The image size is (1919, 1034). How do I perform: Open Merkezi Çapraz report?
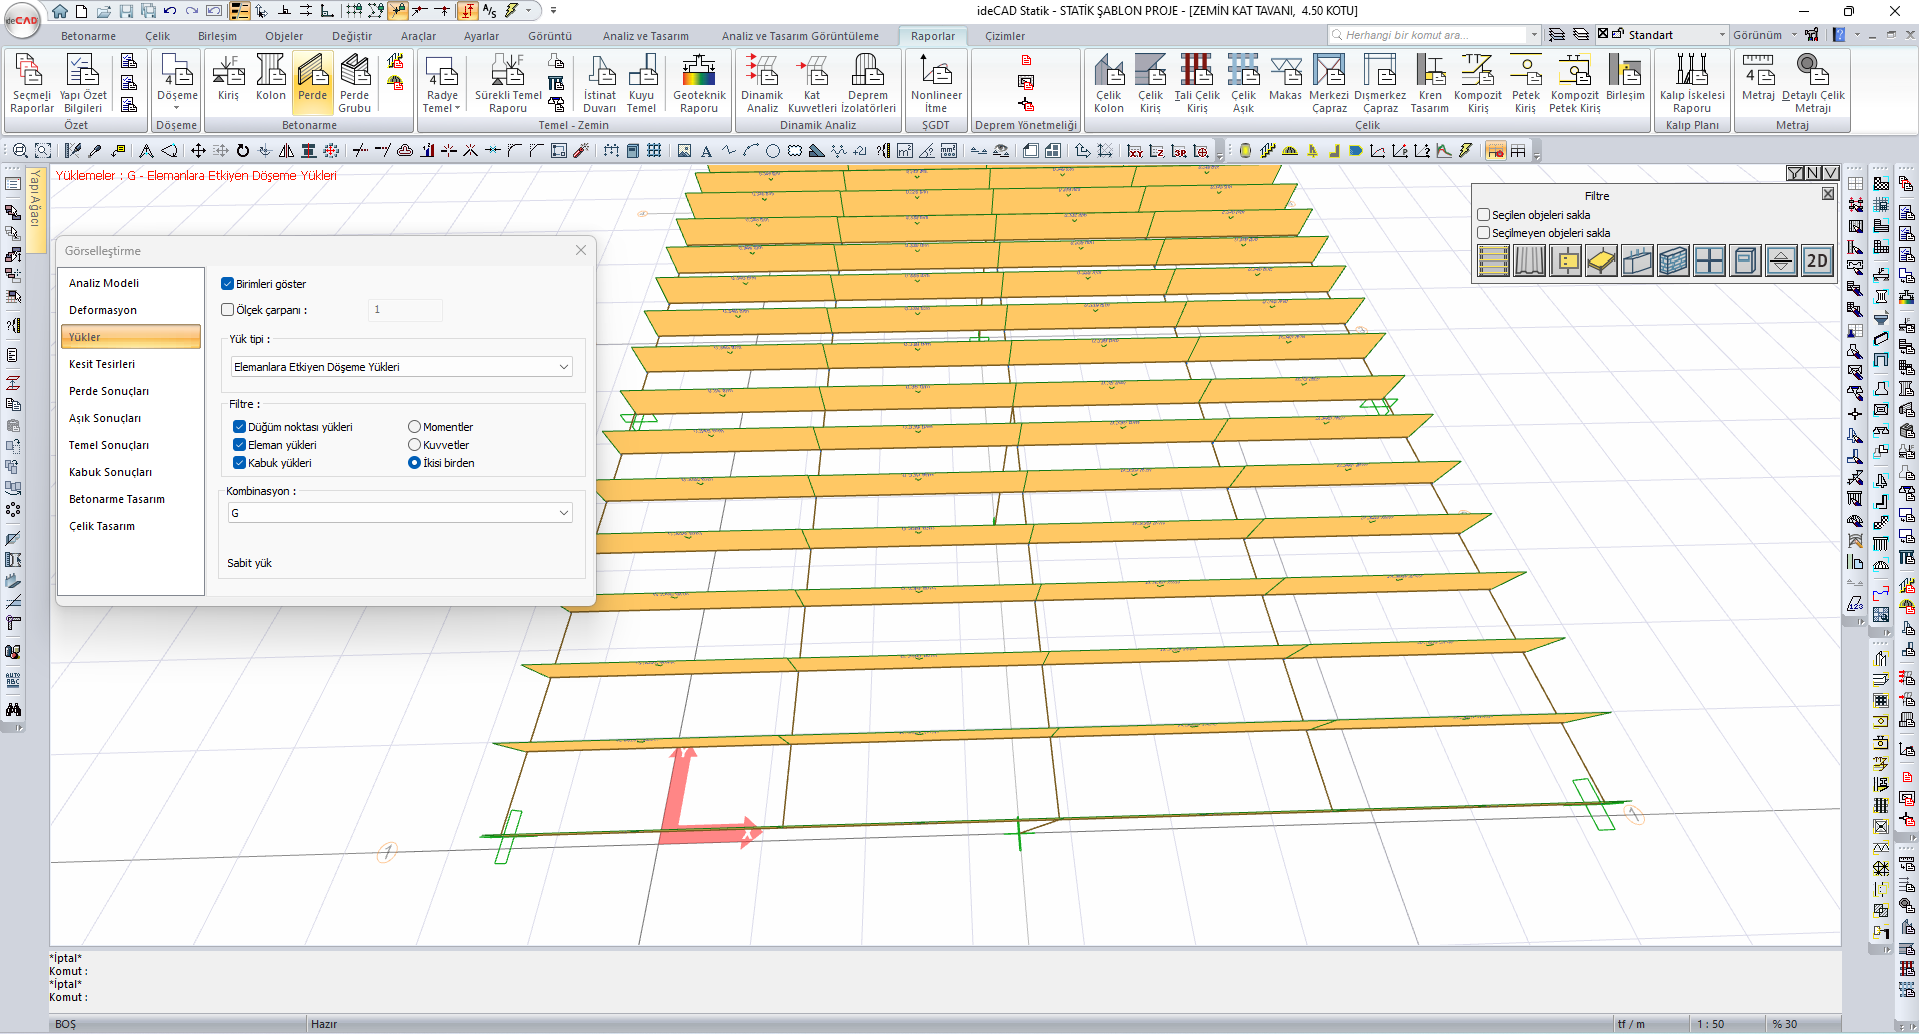tap(1329, 83)
